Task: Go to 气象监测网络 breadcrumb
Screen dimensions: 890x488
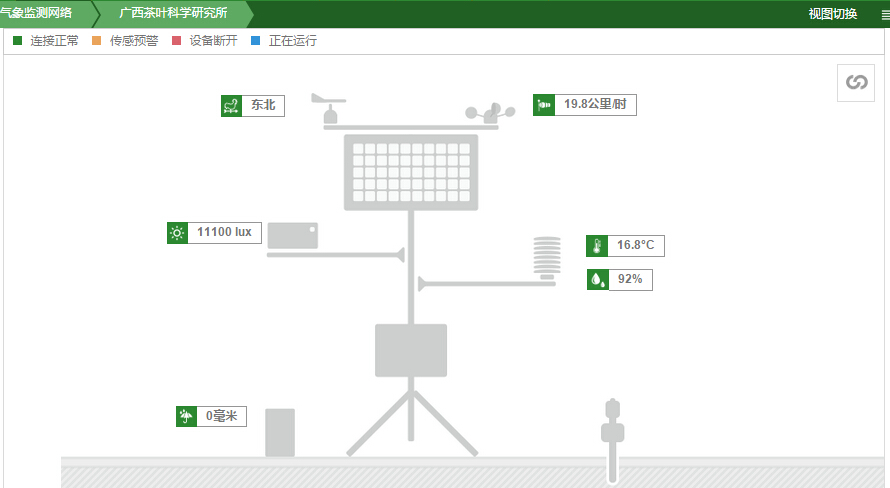Action: pyautogui.click(x=37, y=14)
